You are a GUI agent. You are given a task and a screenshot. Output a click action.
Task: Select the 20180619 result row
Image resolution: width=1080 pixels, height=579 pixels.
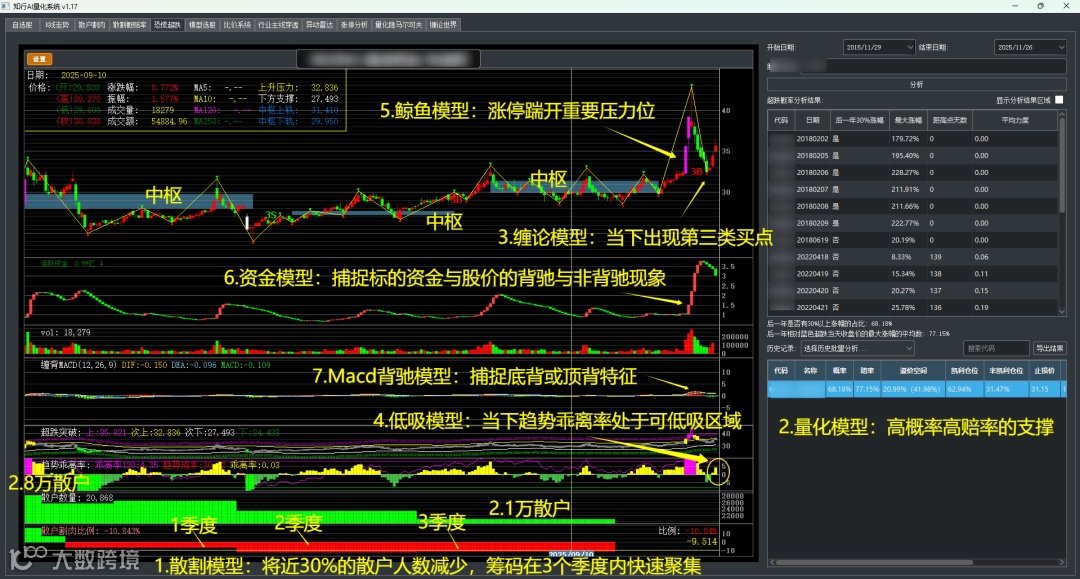pos(913,240)
